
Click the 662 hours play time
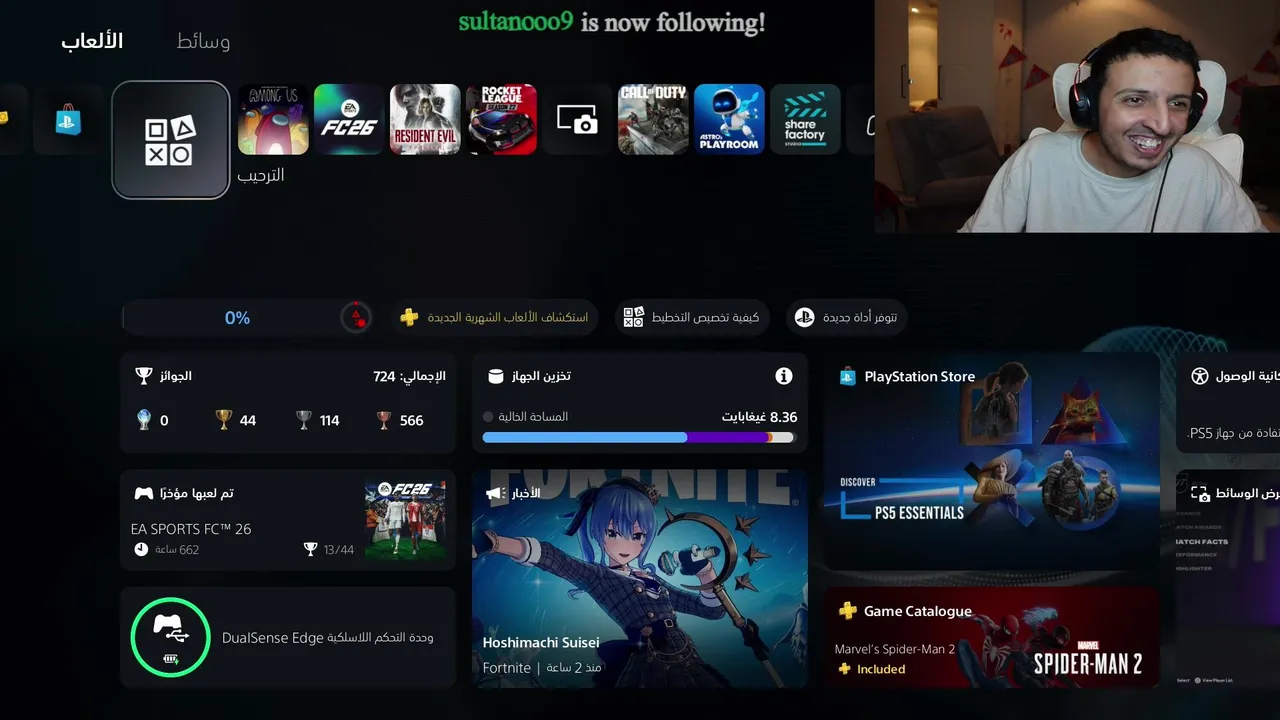[x=166, y=549]
